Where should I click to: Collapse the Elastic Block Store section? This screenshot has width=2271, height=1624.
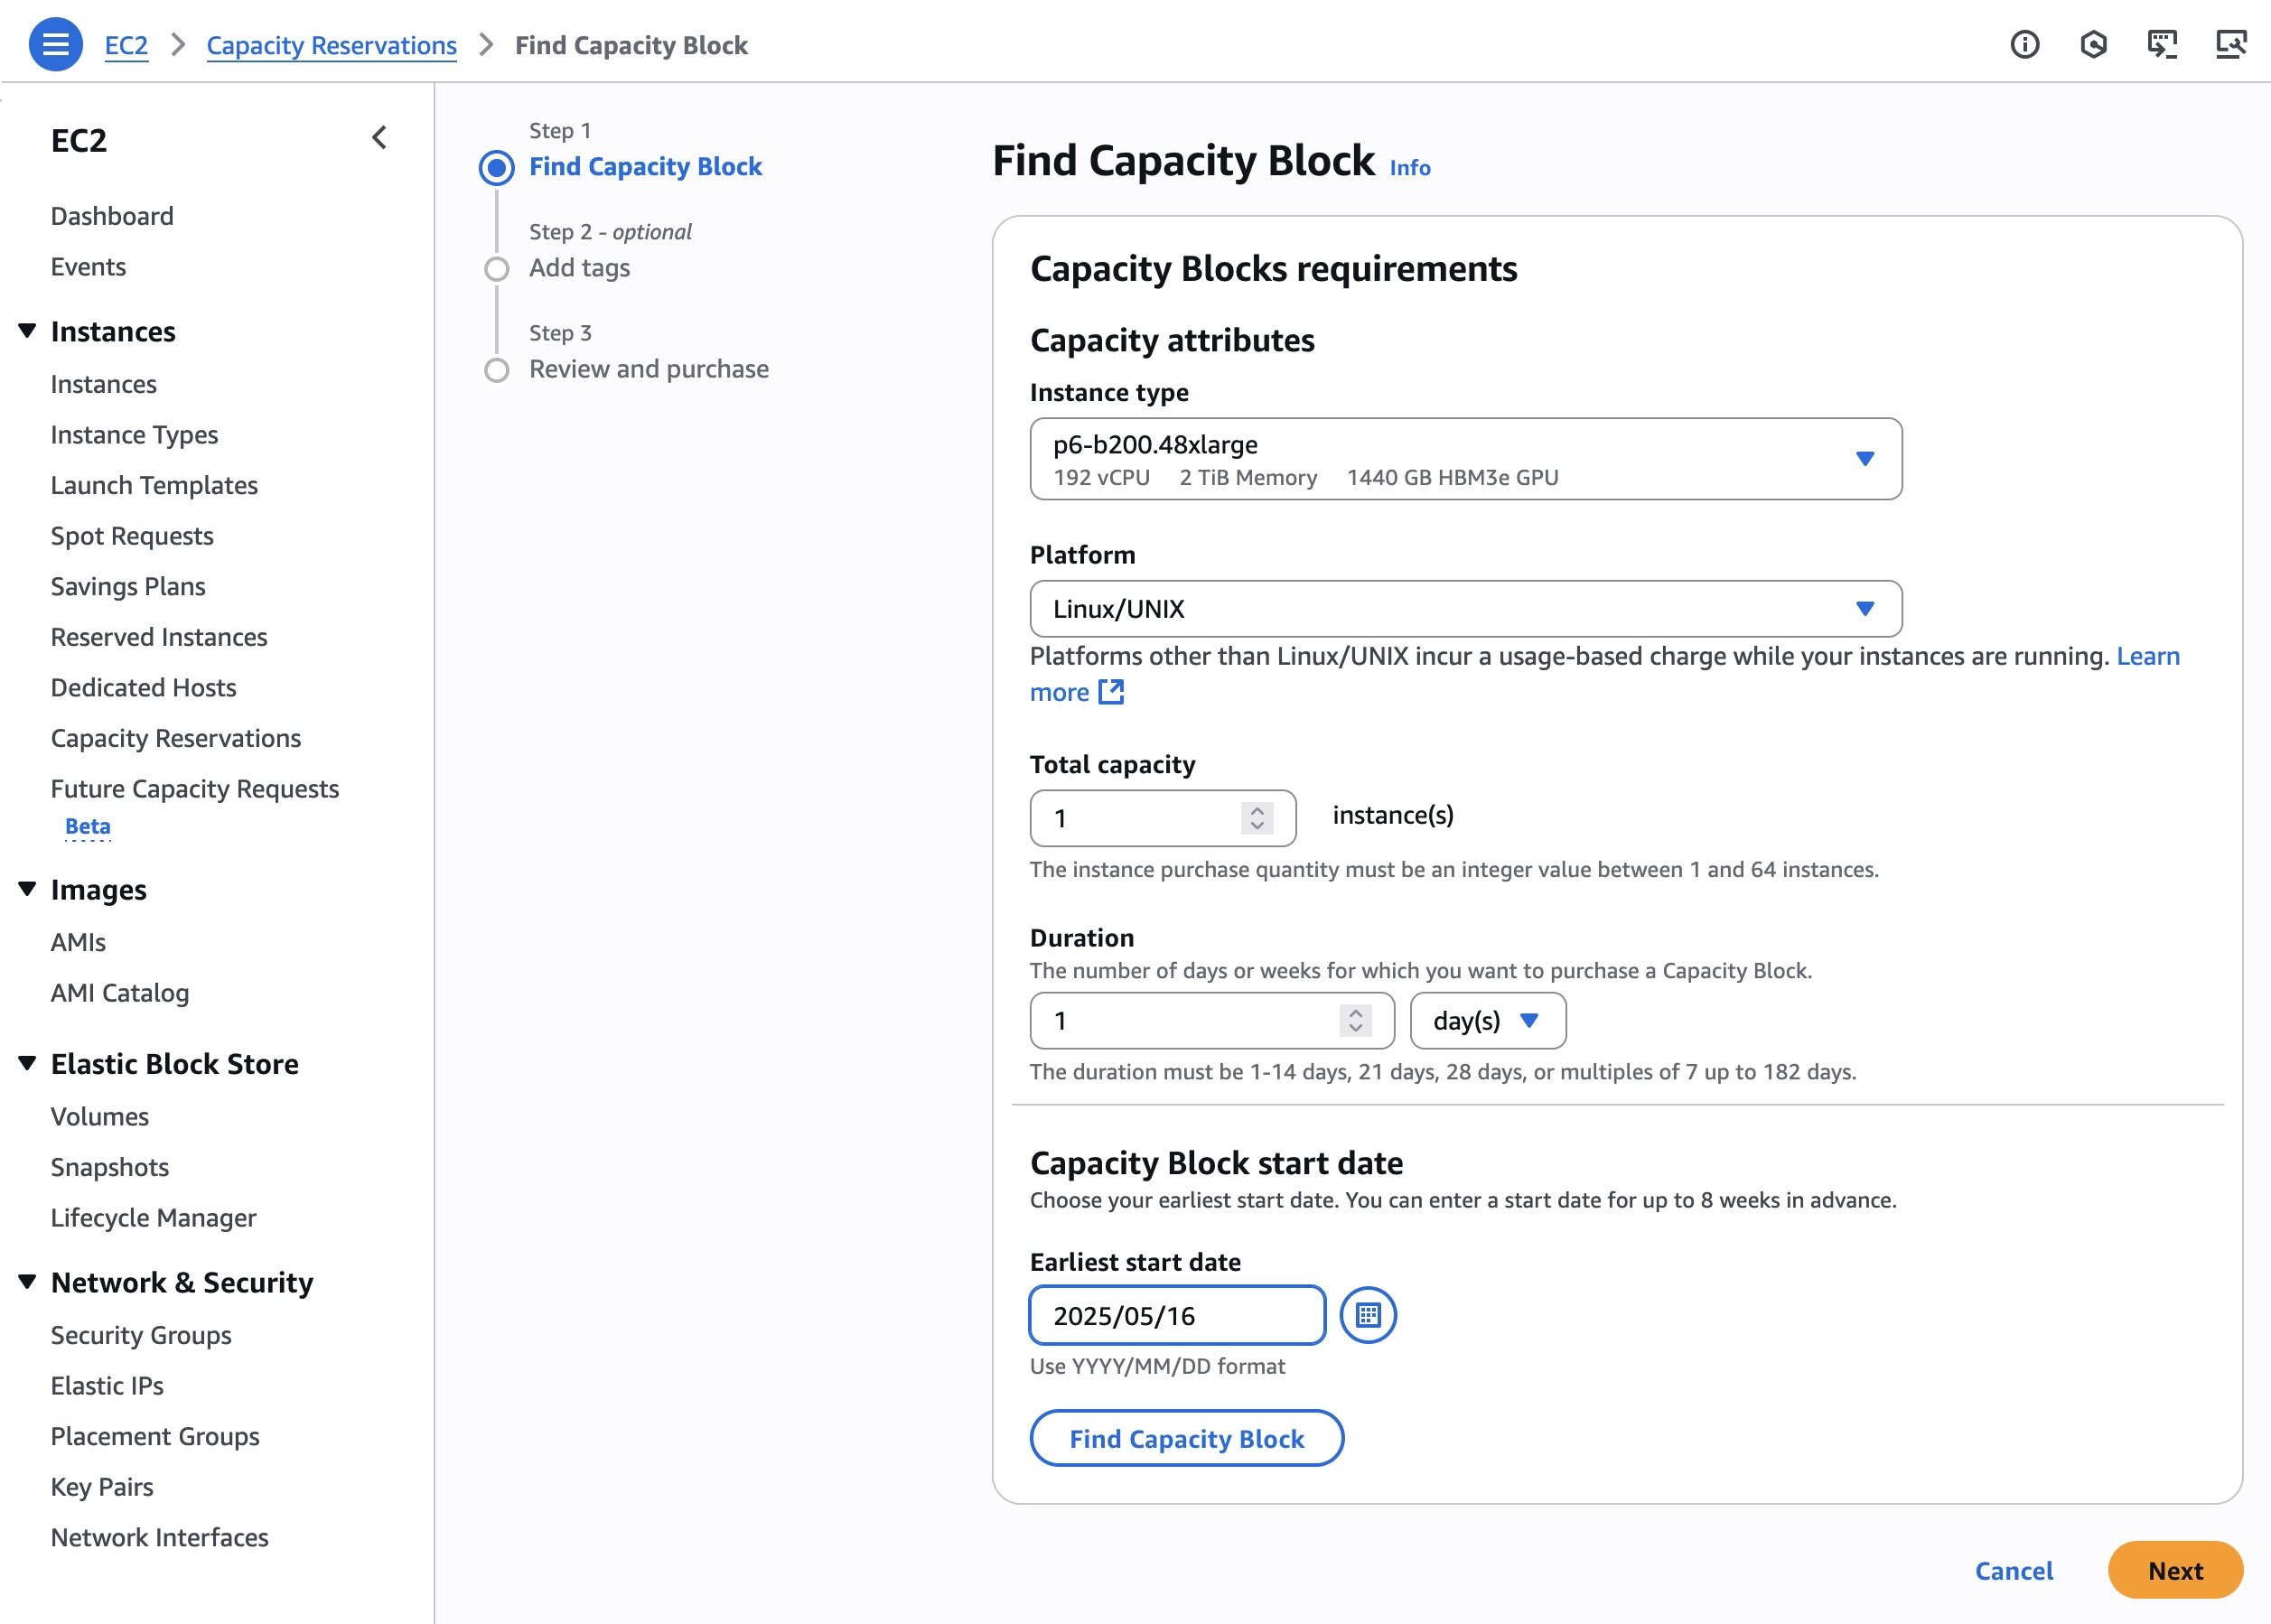28,1063
